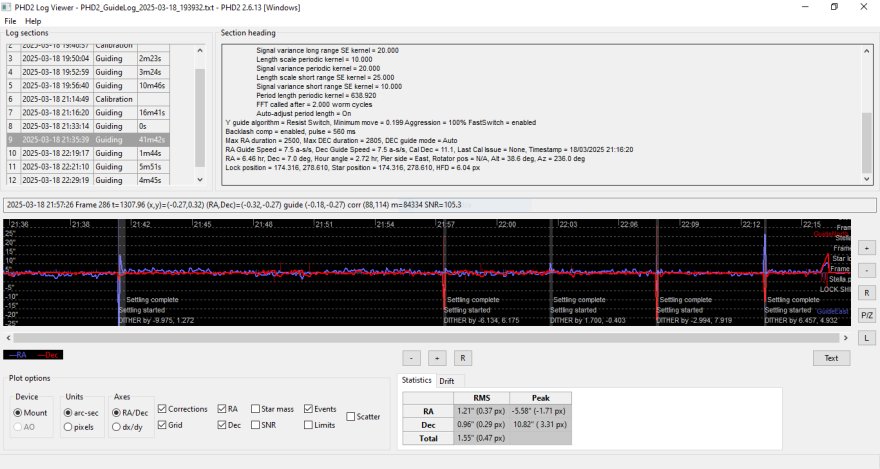Enable the Scatter checkbox
Viewport: 880px width, 469px height.
point(350,417)
